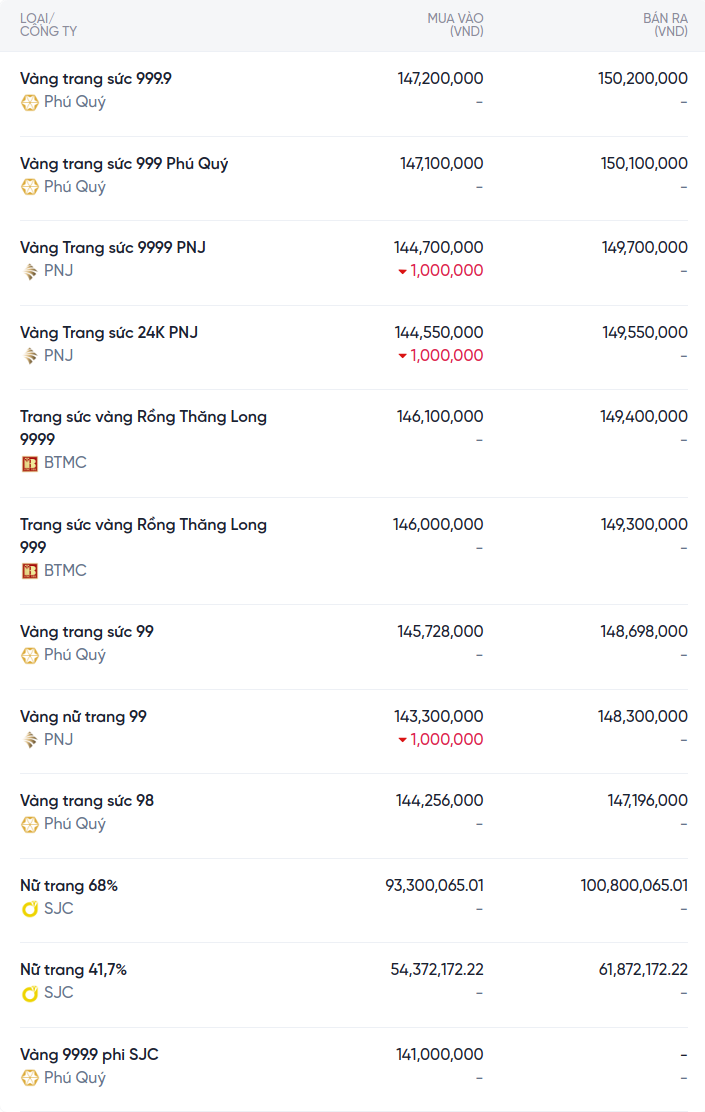Click the PNJ logo under Vàng Trang sức 9999 PNJ
Viewport: 705px width, 1112px height.
click(x=30, y=271)
